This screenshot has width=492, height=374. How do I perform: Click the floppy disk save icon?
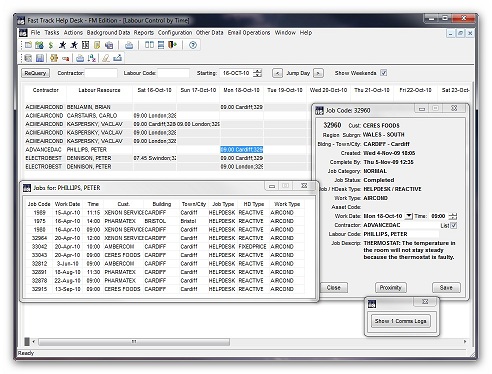40,58
